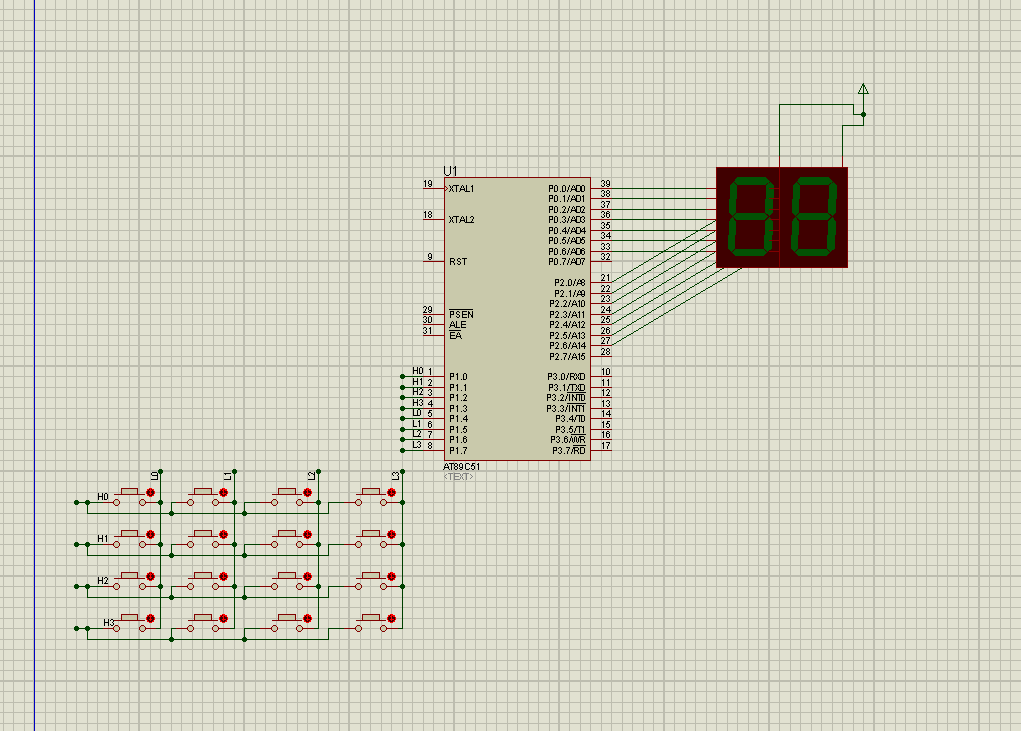Click the PSEN pin label
Screen dimensions: 1021x731
point(461,314)
